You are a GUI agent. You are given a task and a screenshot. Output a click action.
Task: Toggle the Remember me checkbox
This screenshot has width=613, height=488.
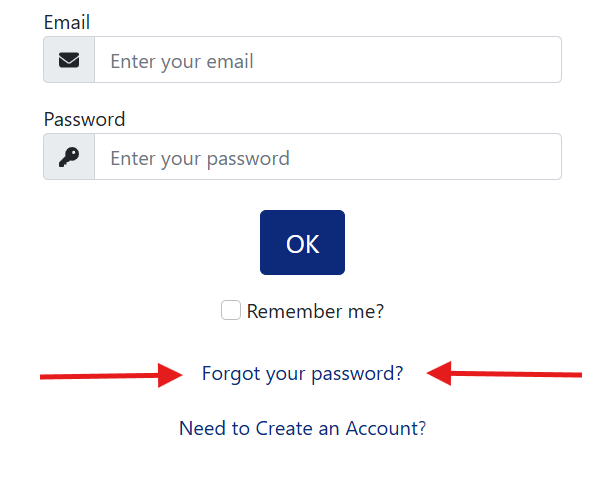tap(231, 311)
